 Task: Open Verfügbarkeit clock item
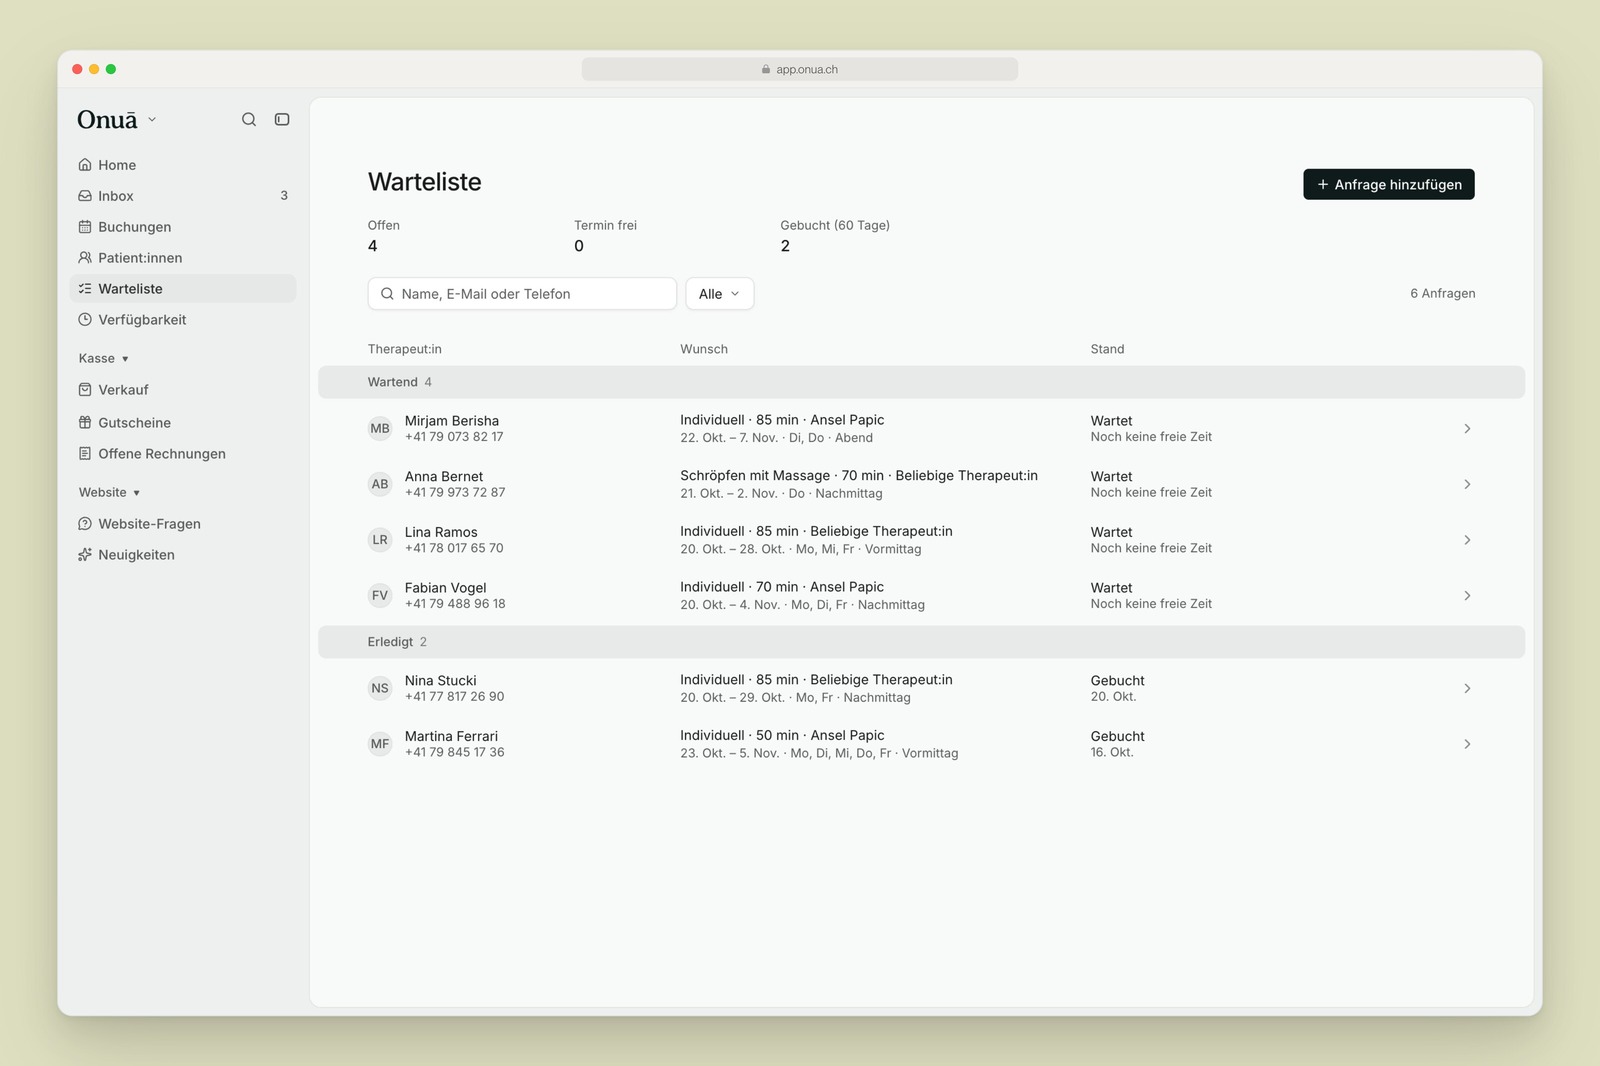tap(183, 320)
